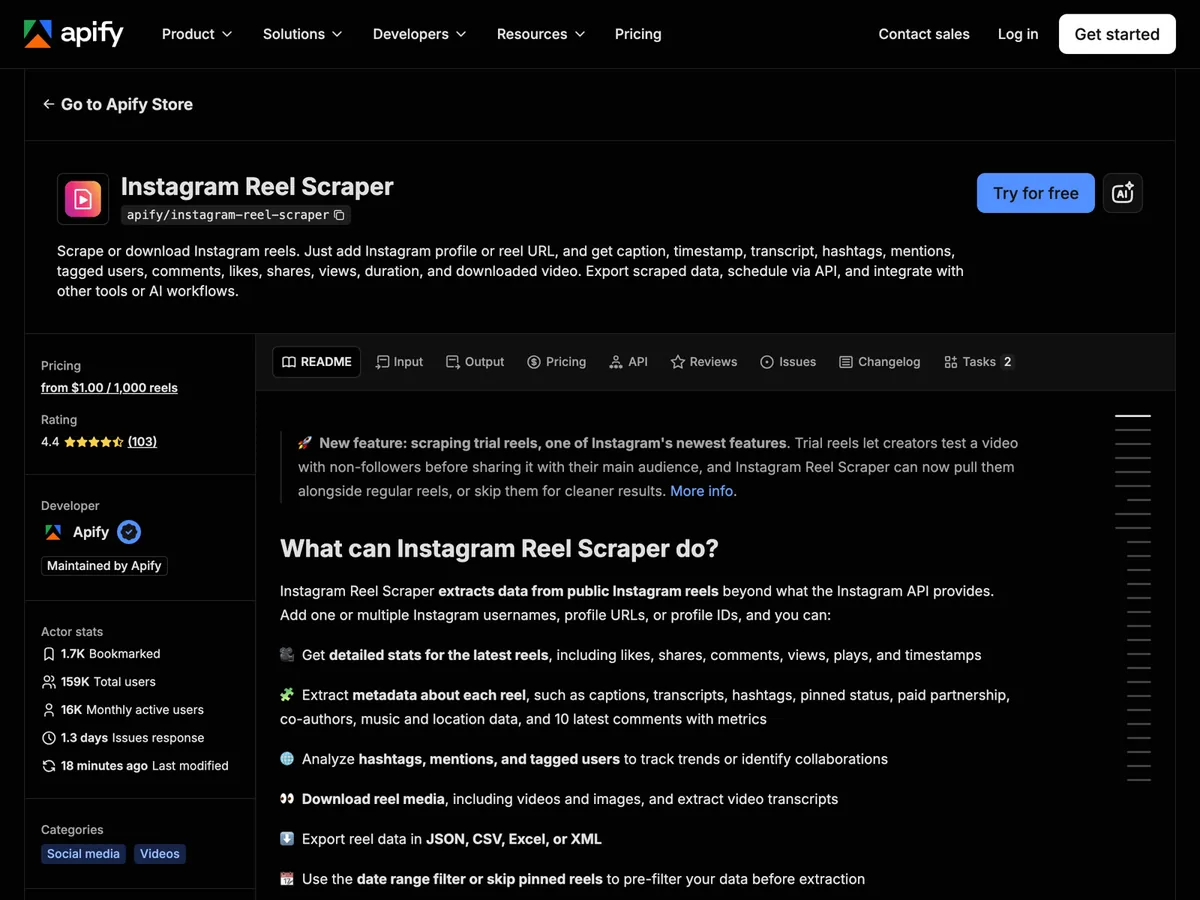Open the API tab
Screen dimensions: 1200x900
tap(629, 362)
